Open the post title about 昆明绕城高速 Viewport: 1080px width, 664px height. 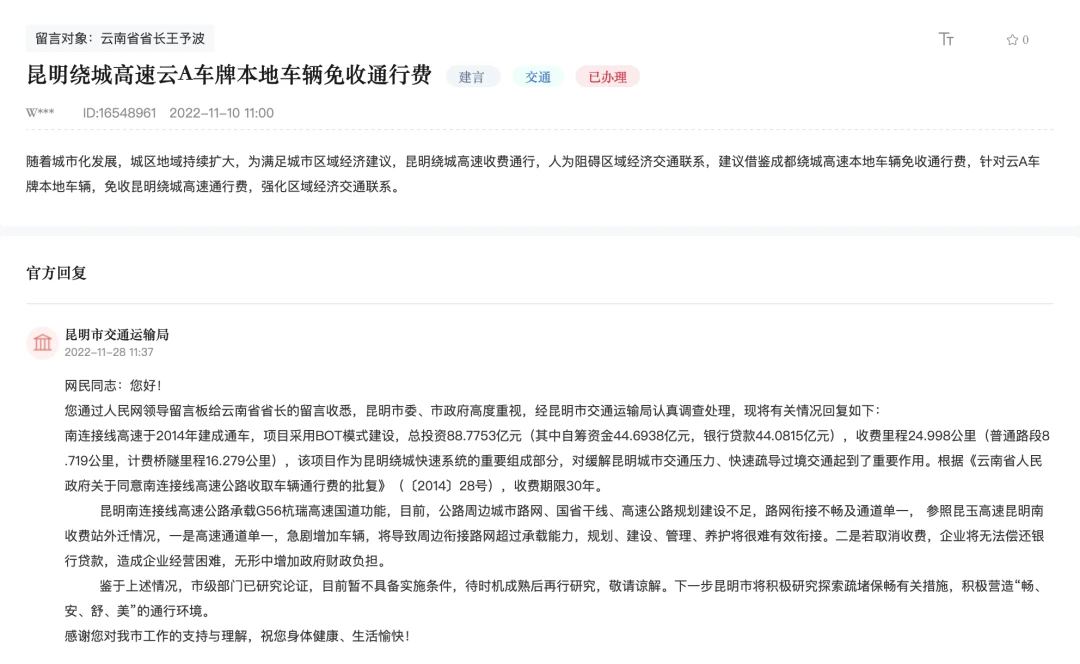point(229,76)
